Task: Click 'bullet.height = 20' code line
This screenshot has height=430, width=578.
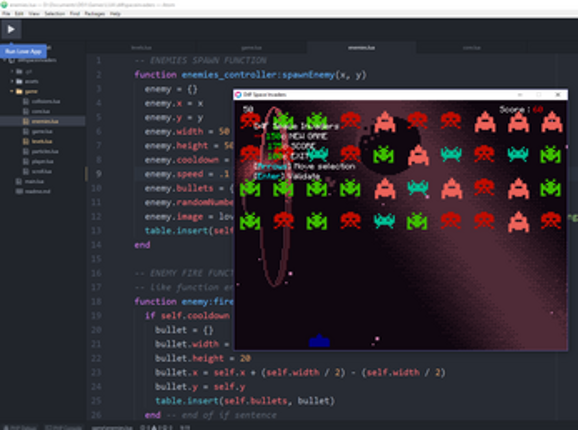Action: pos(203,358)
